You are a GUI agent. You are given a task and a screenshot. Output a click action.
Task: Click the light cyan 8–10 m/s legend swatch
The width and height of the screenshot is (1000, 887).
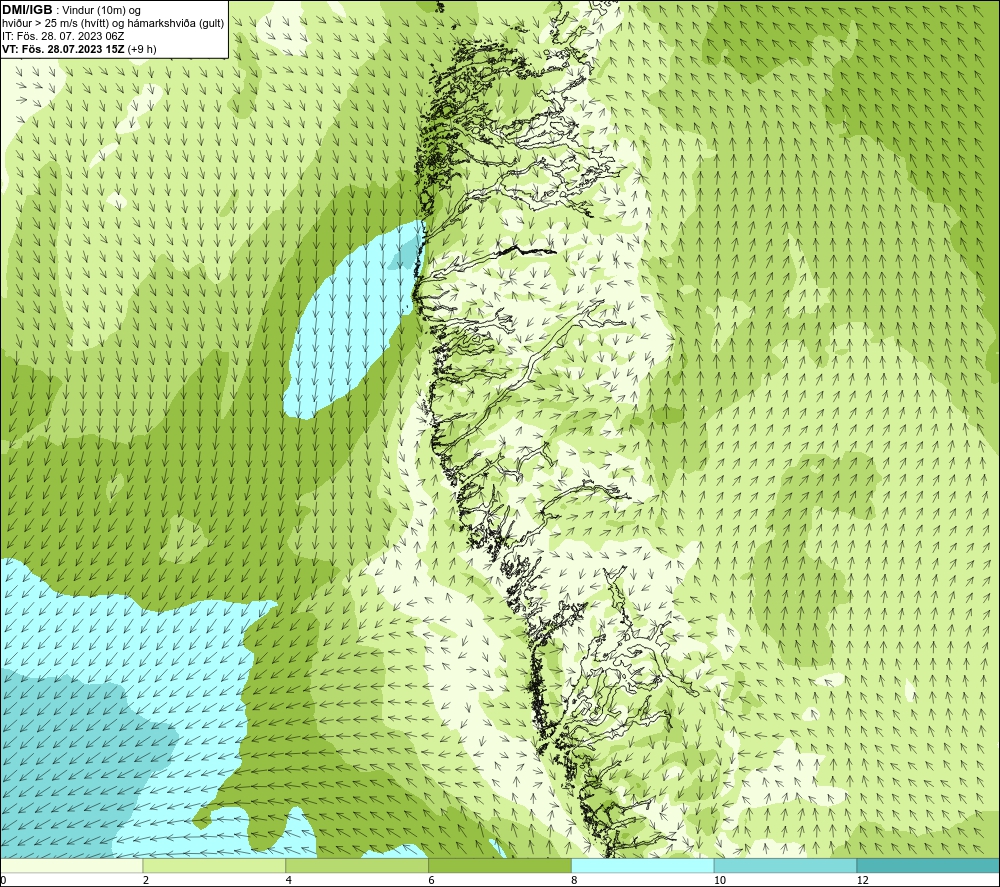[x=643, y=866]
